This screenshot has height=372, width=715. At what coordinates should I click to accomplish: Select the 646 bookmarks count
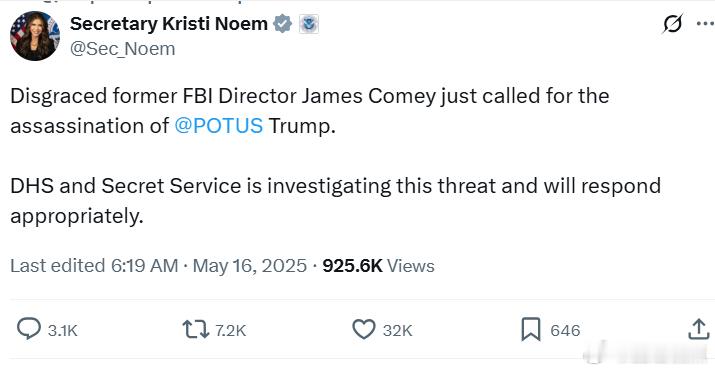[x=565, y=331]
